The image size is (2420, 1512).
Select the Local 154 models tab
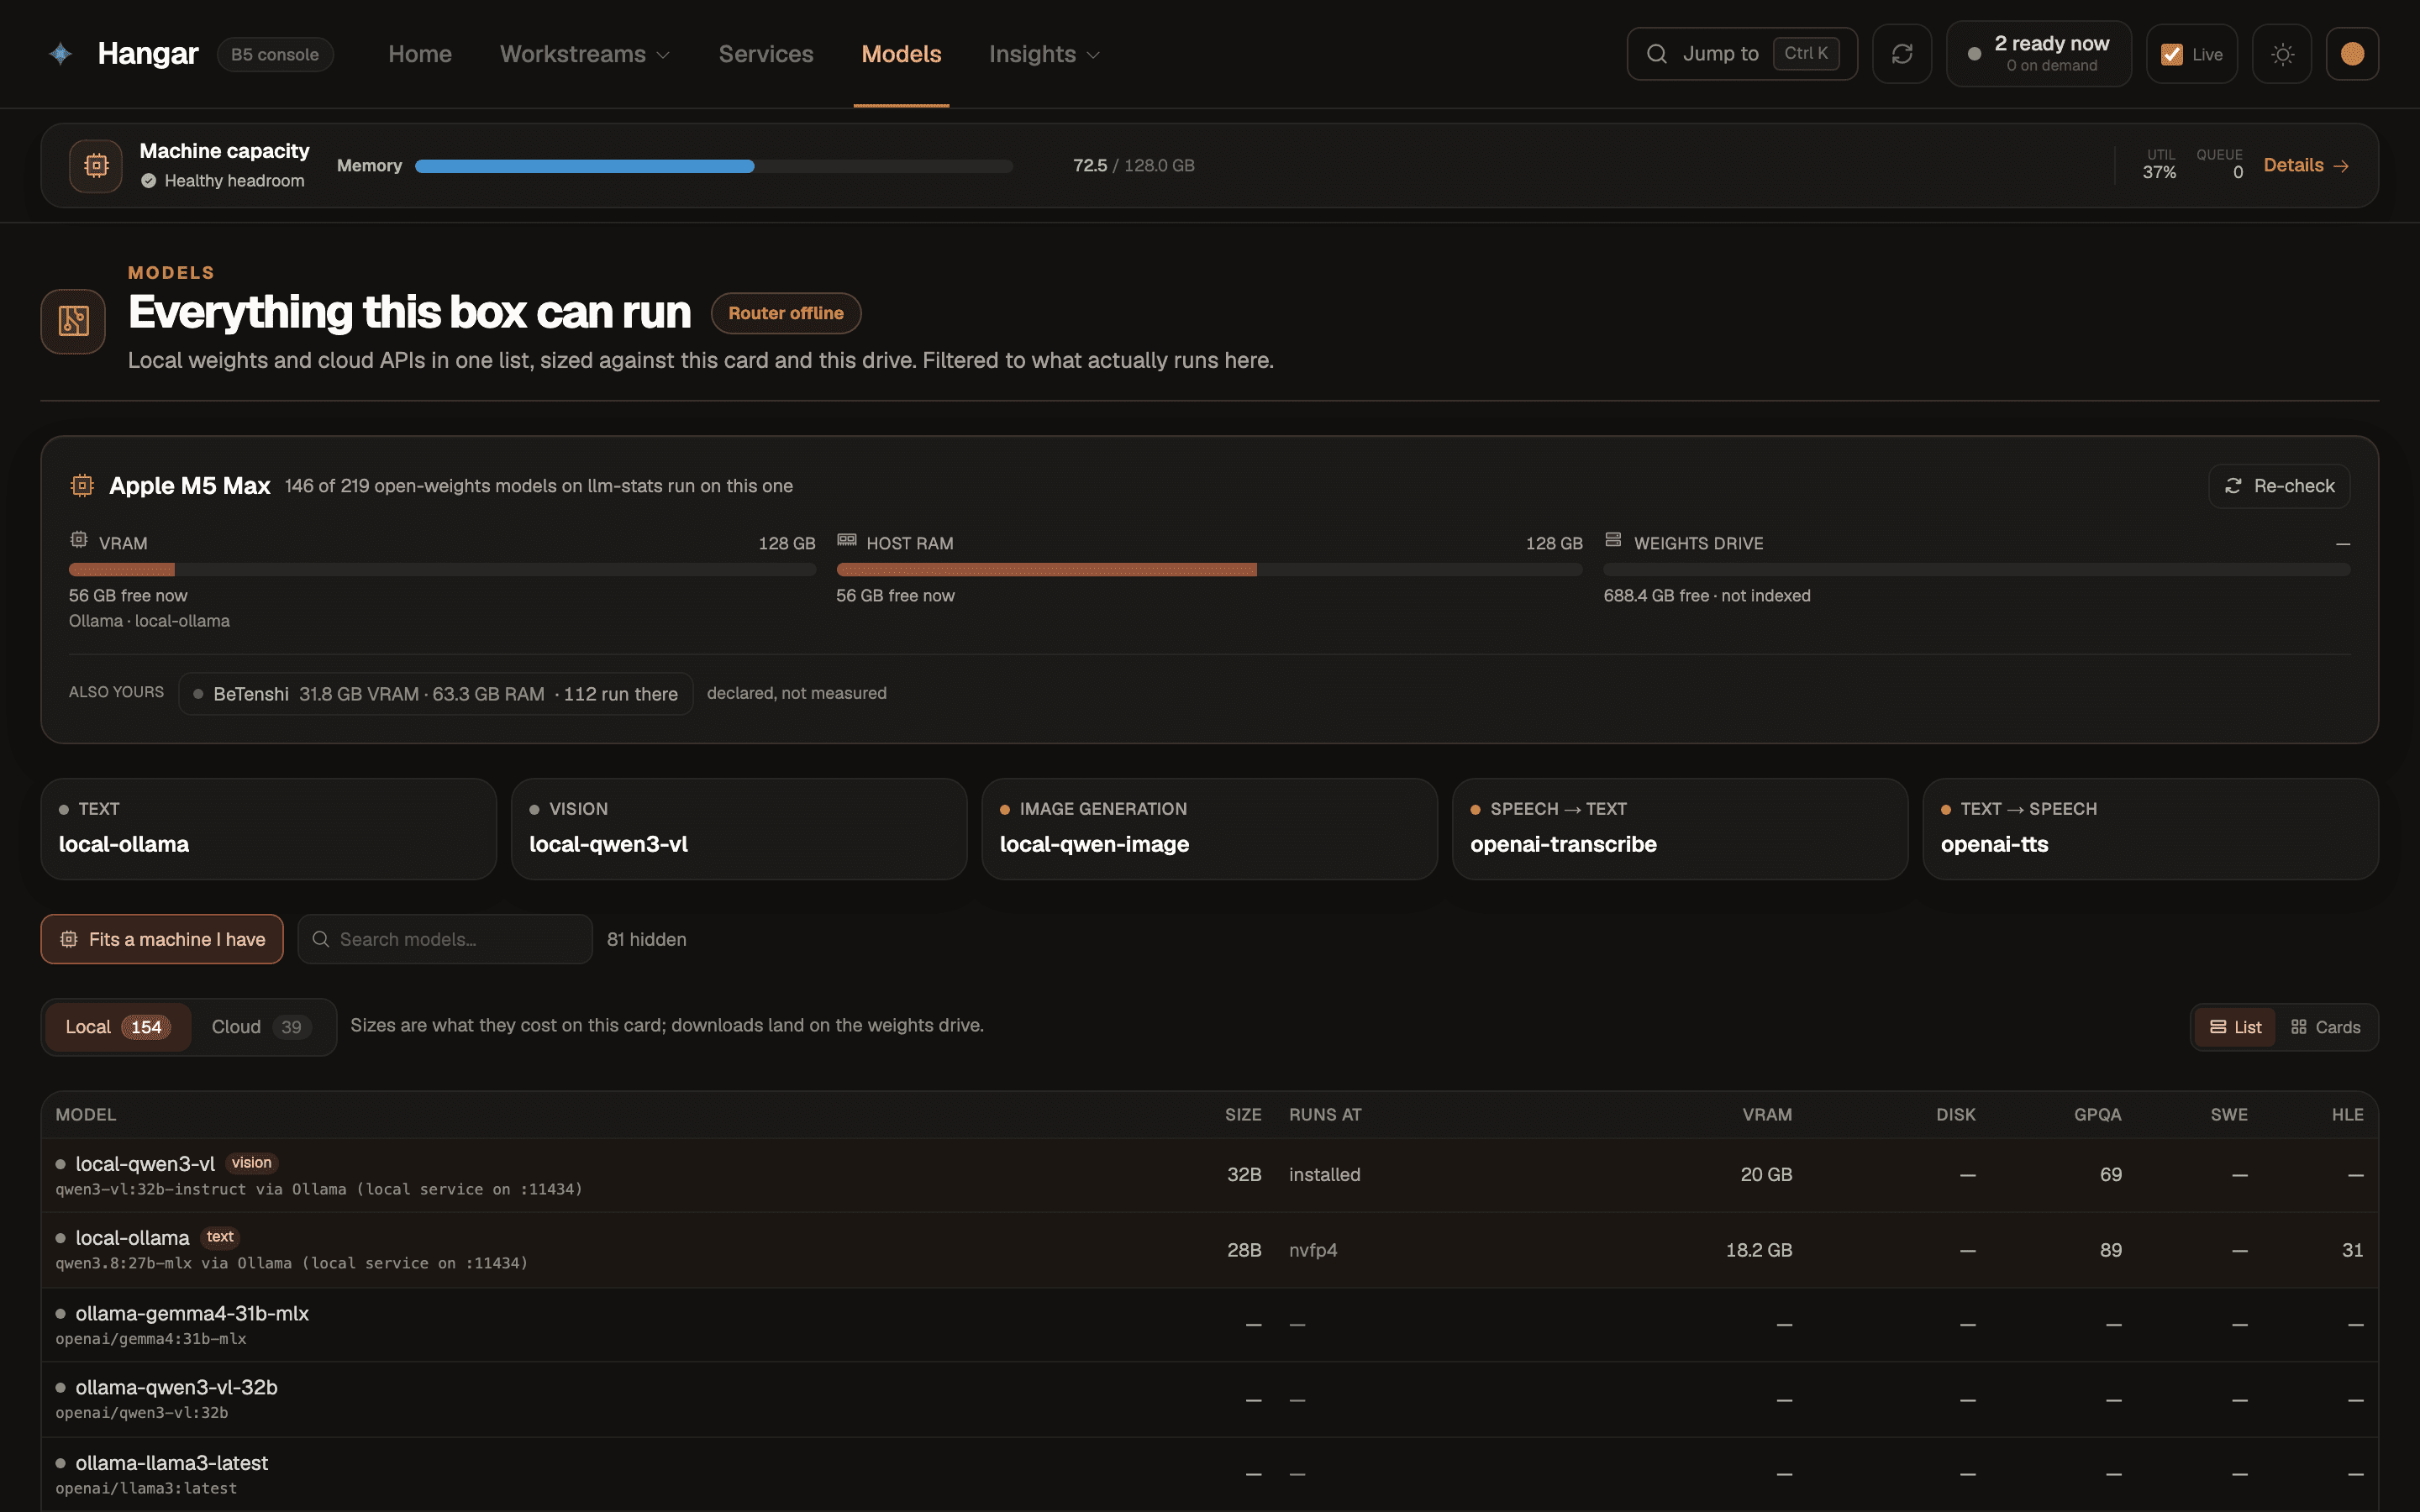(x=118, y=1027)
